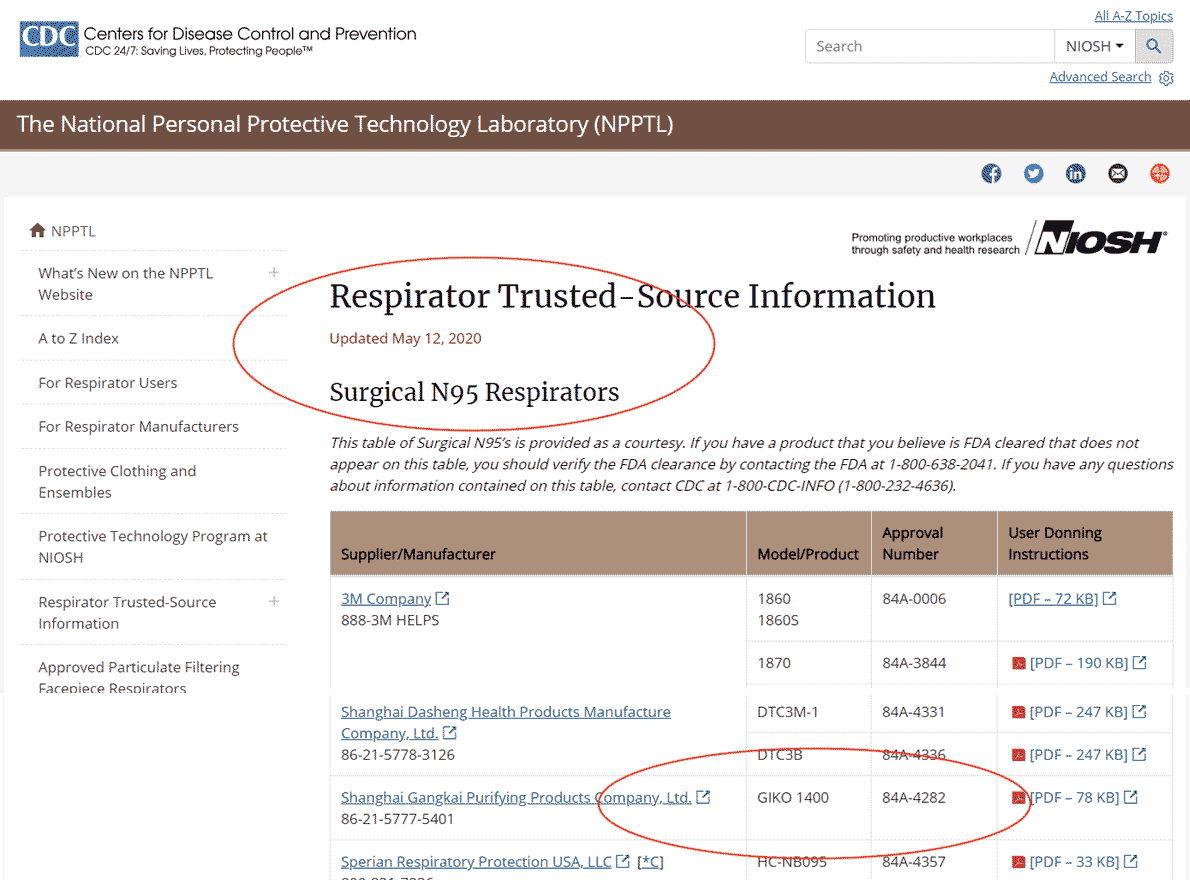Click PDF icon in GIKO 1400 row

1018,798
